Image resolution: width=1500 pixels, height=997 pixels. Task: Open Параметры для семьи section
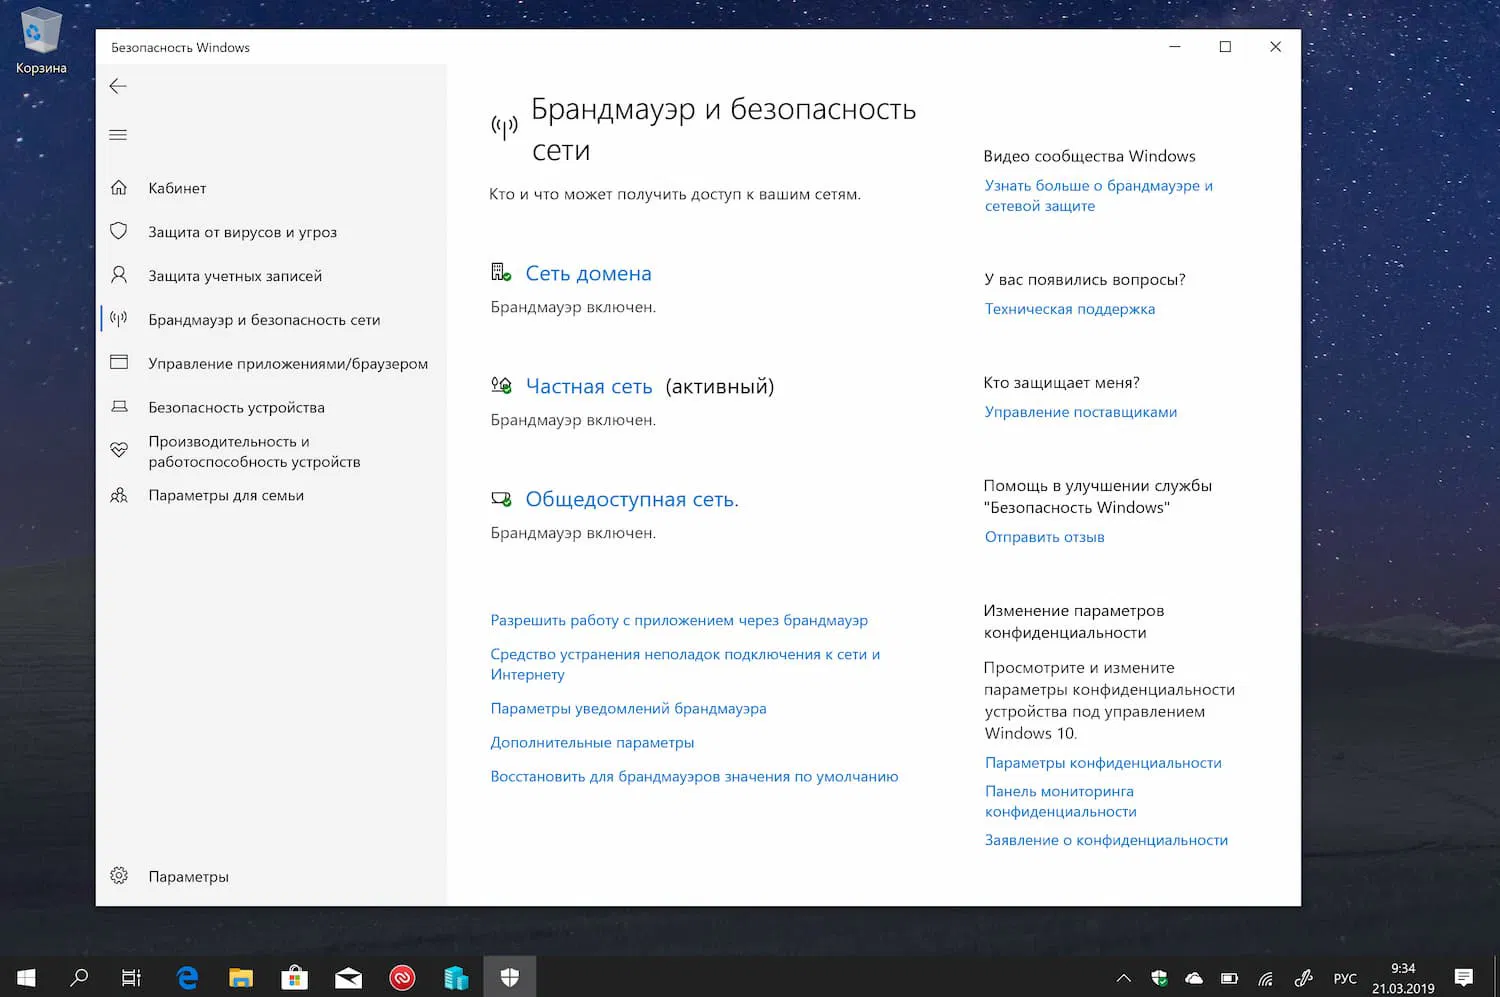[x=226, y=494]
